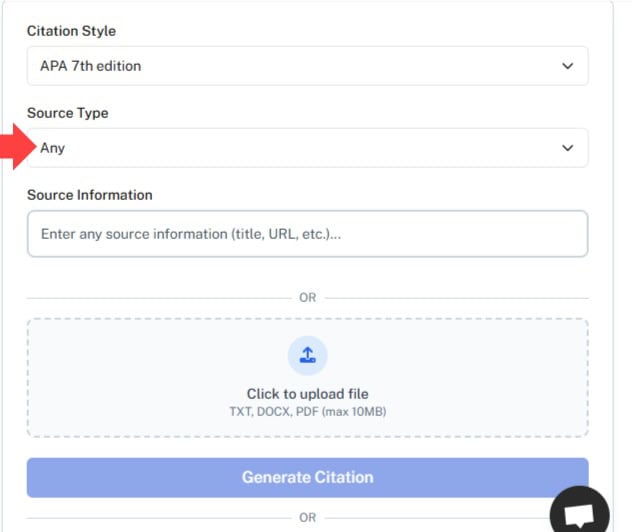This screenshot has height=532, width=633.
Task: Open the chat support bubble
Action: point(579,511)
